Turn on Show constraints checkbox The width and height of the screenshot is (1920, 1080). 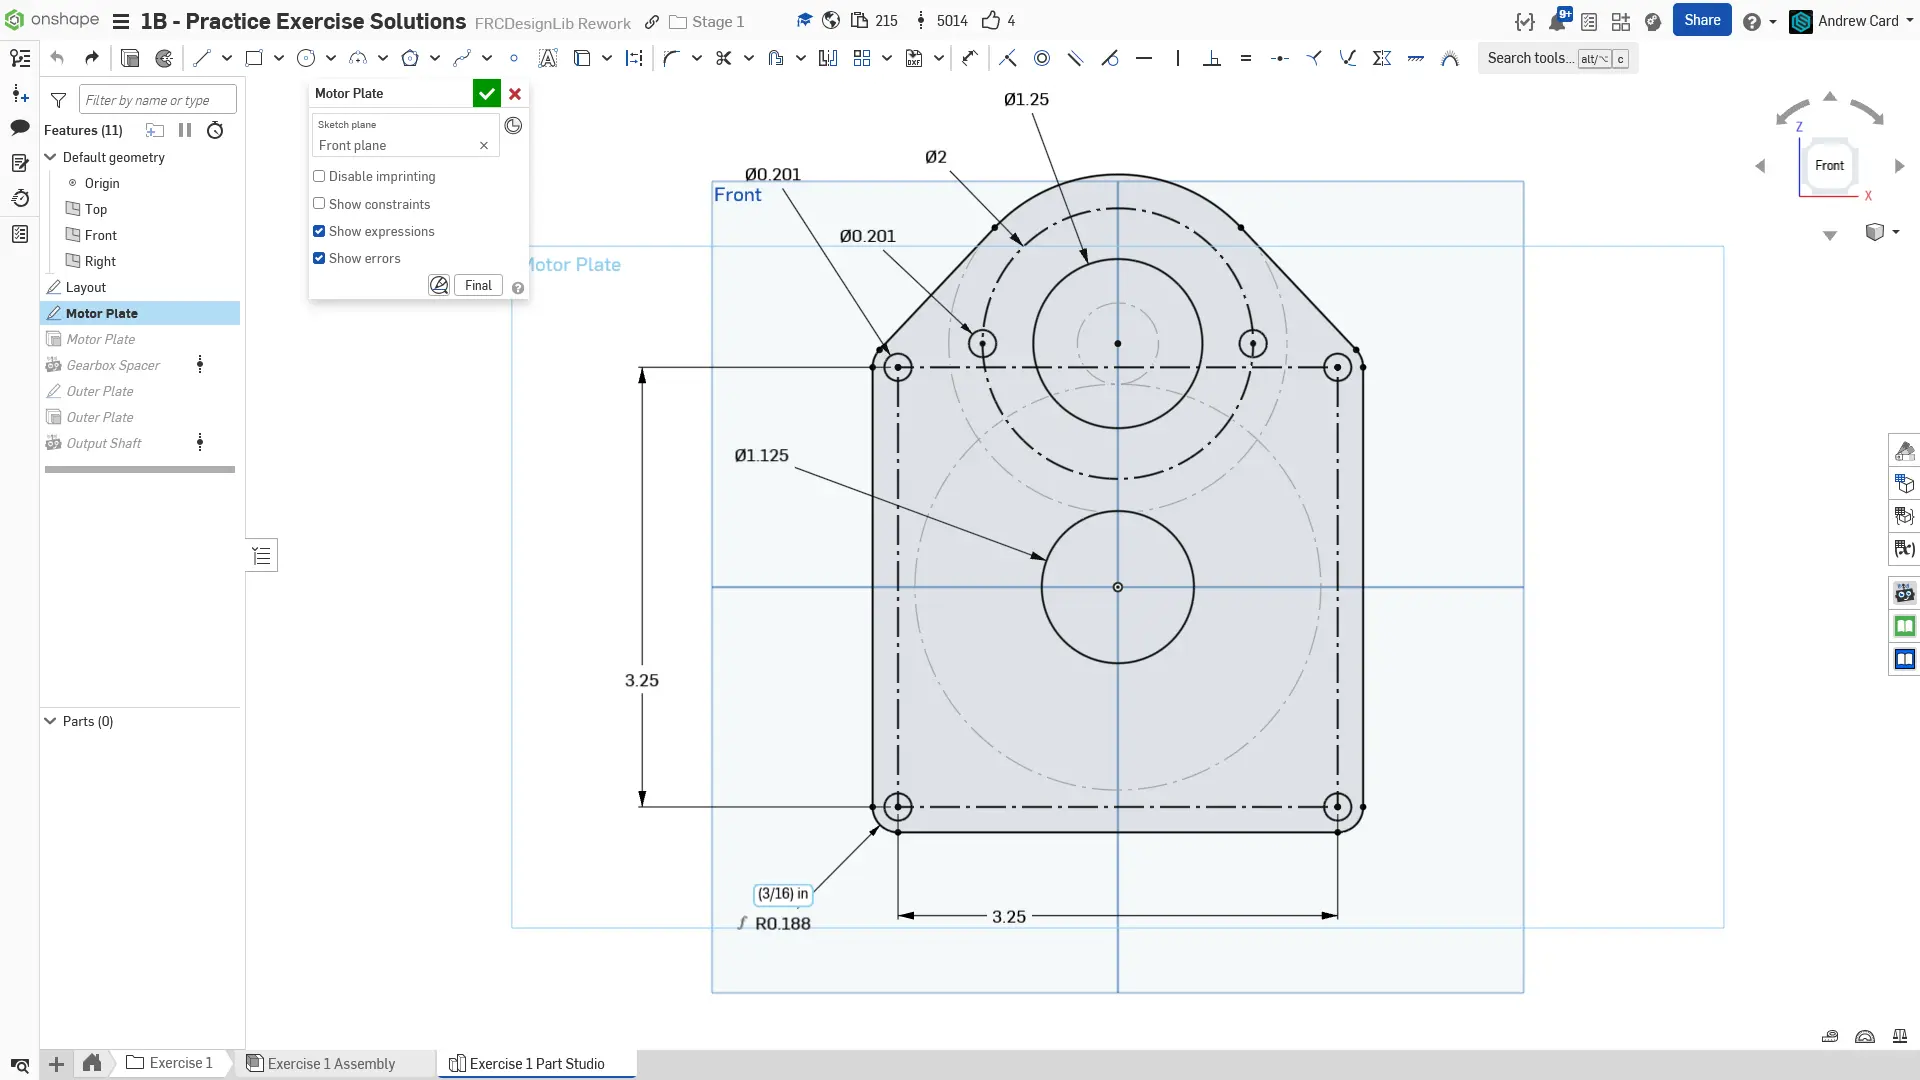[319, 204]
